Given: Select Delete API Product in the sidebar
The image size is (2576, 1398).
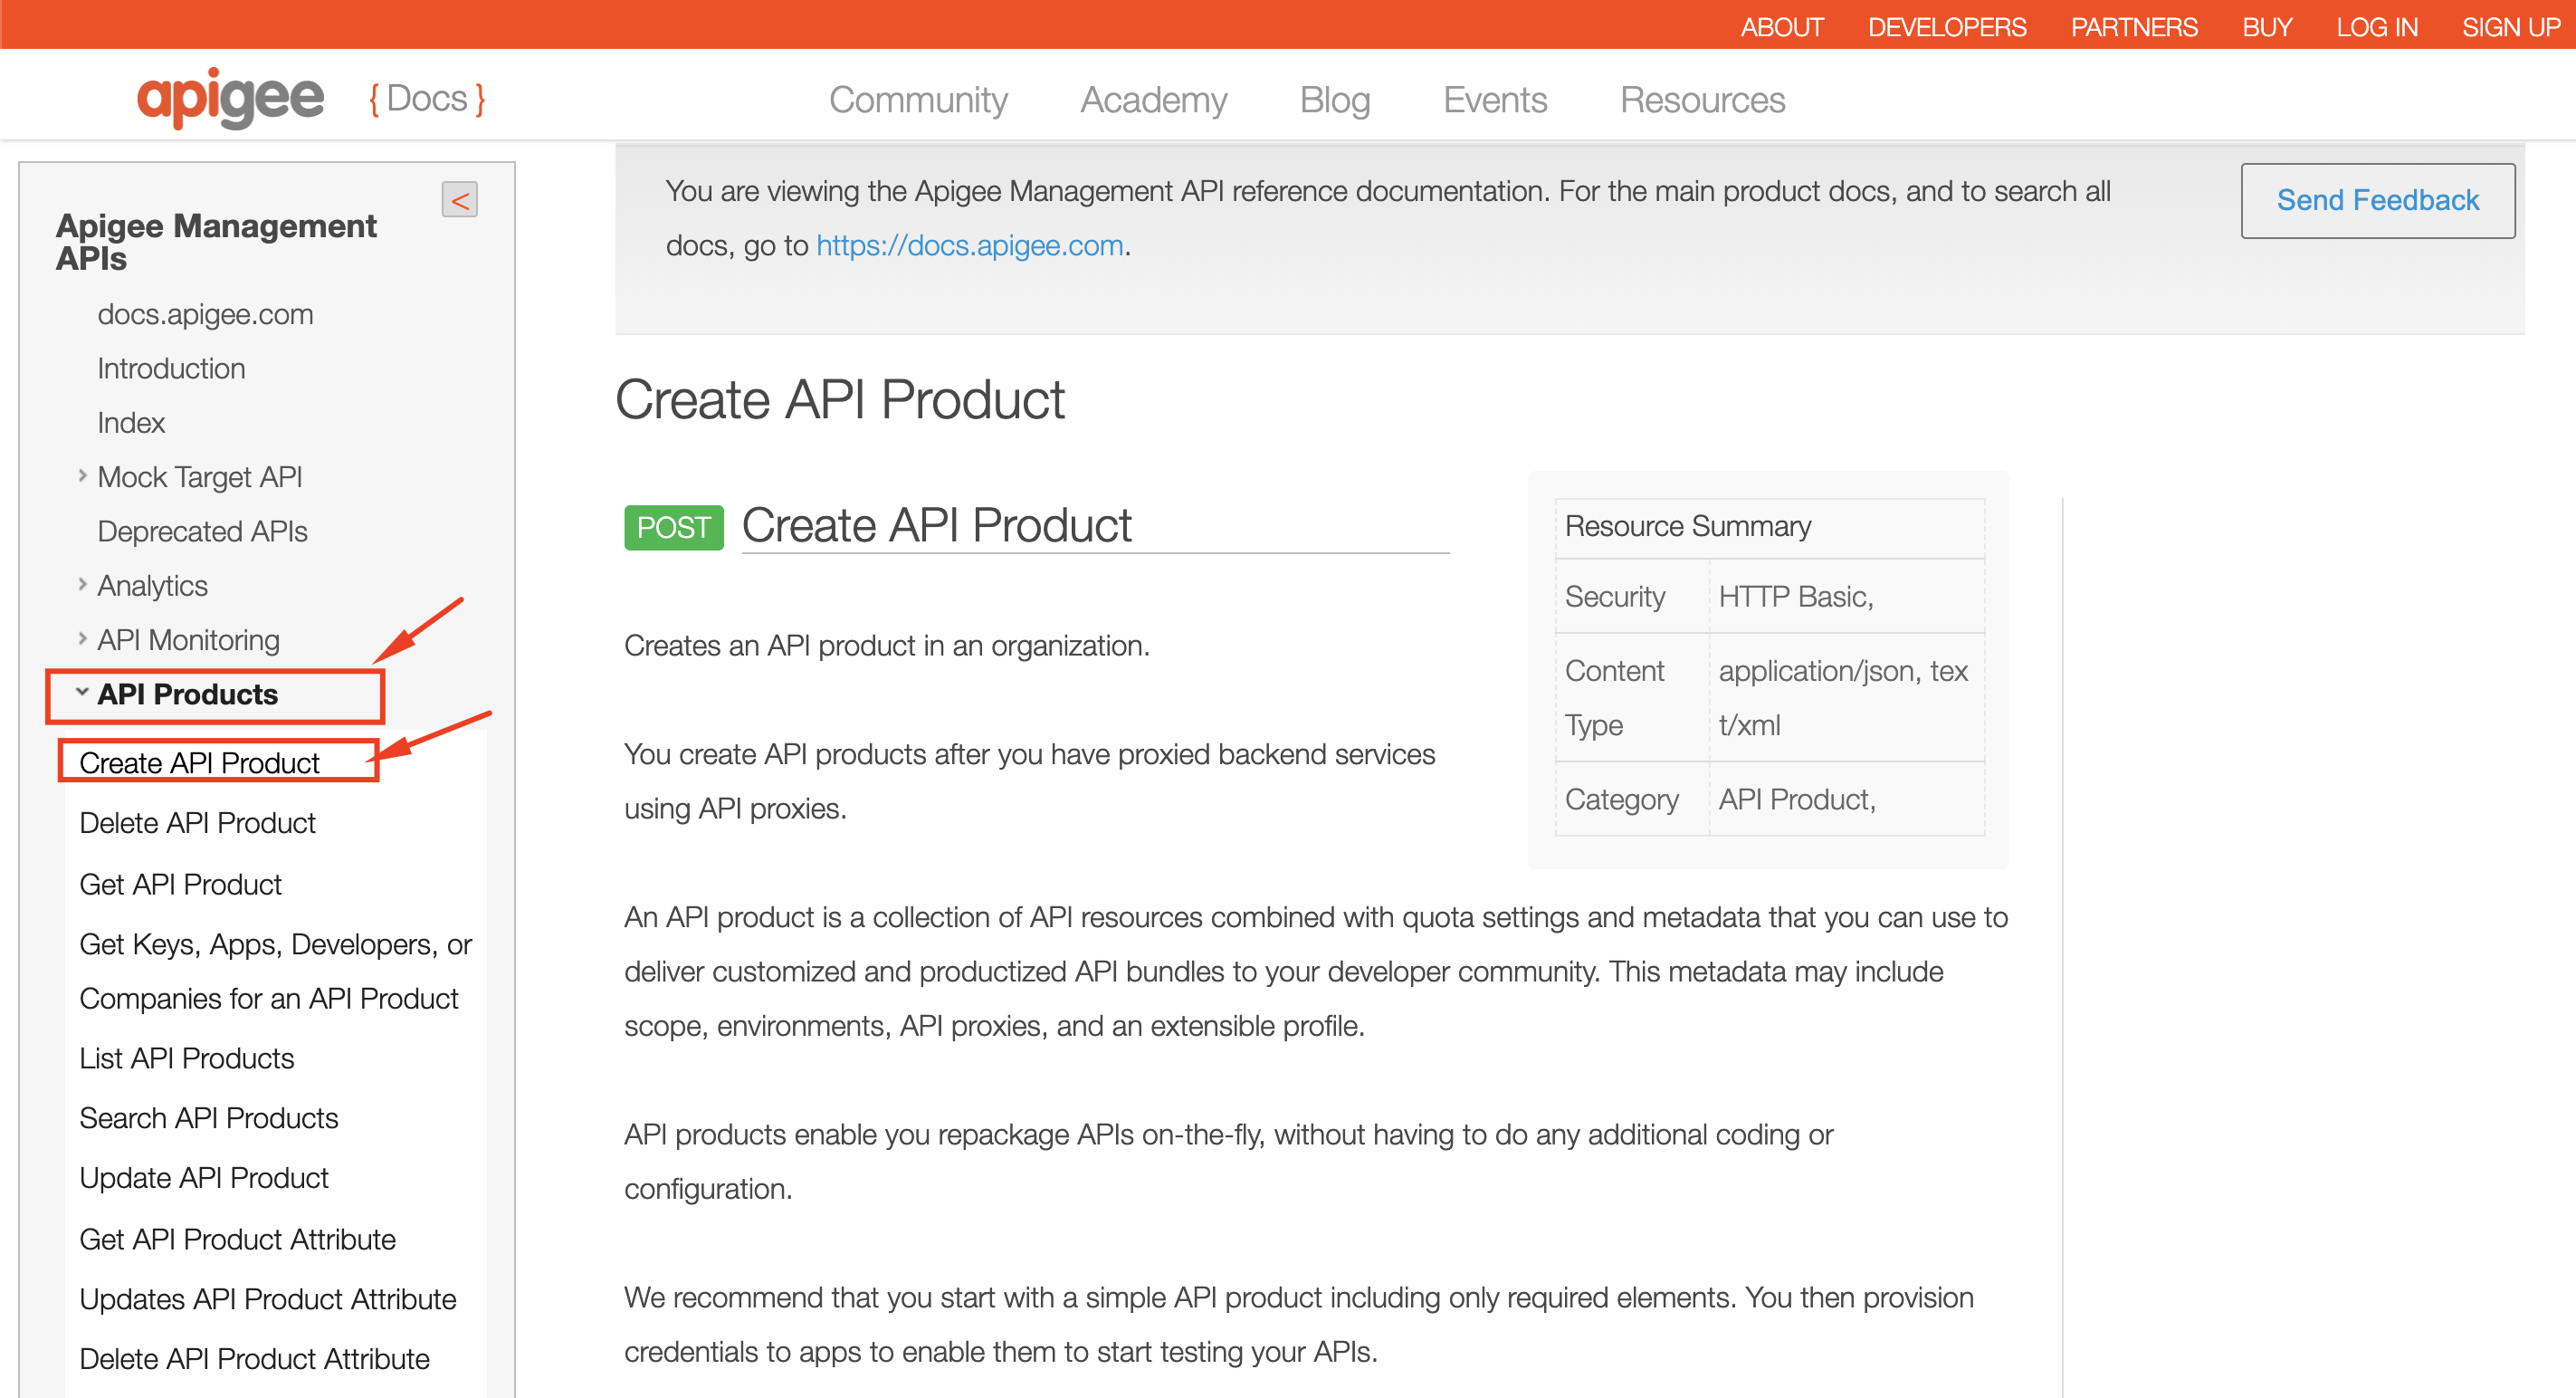Looking at the screenshot, I should (197, 822).
